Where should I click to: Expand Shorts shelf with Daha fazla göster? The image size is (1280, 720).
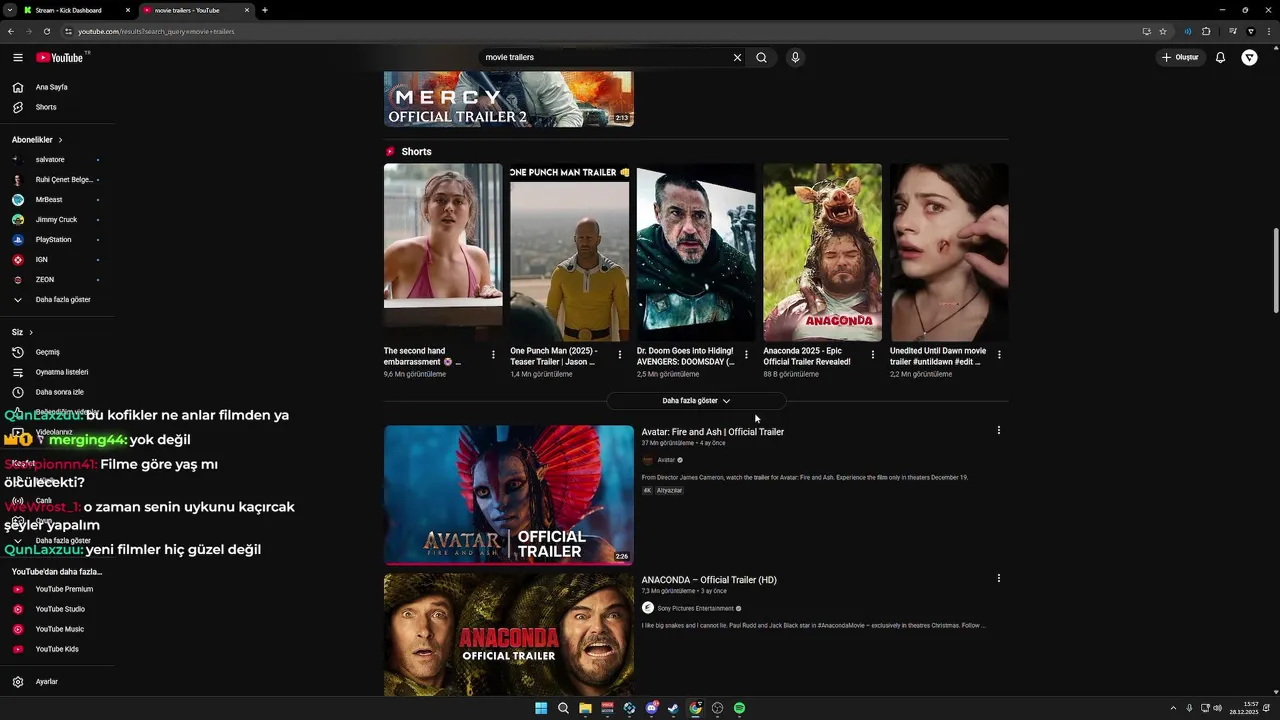(696, 400)
